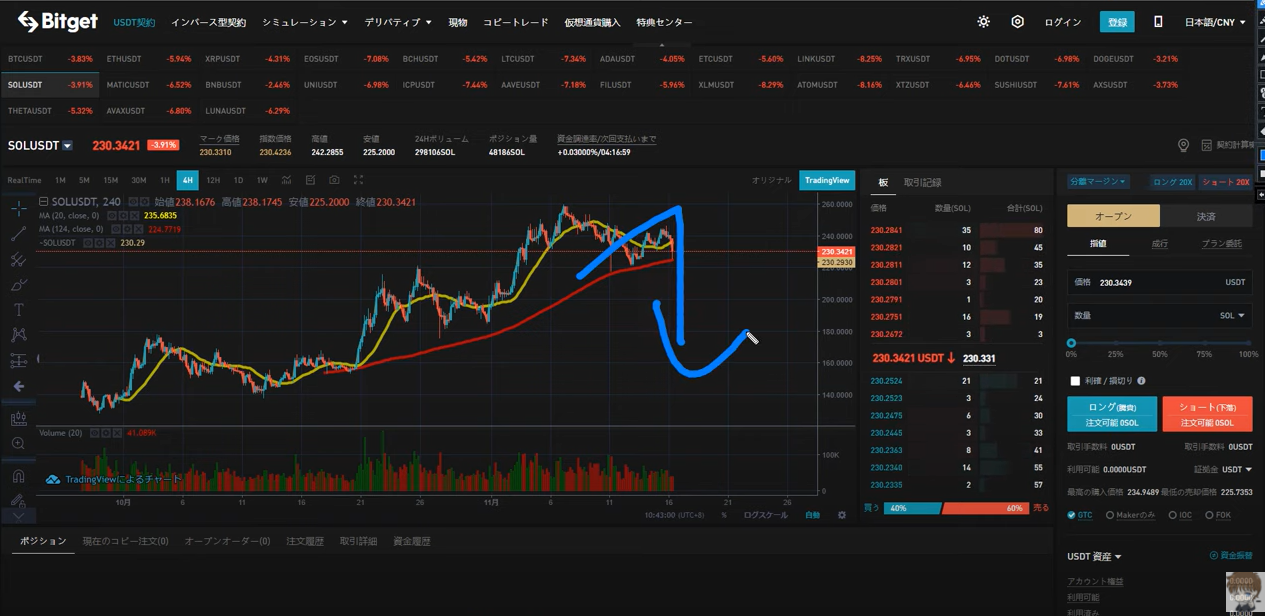Toggle the light/dark theme sun icon
The height and width of the screenshot is (616, 1265).
point(983,22)
